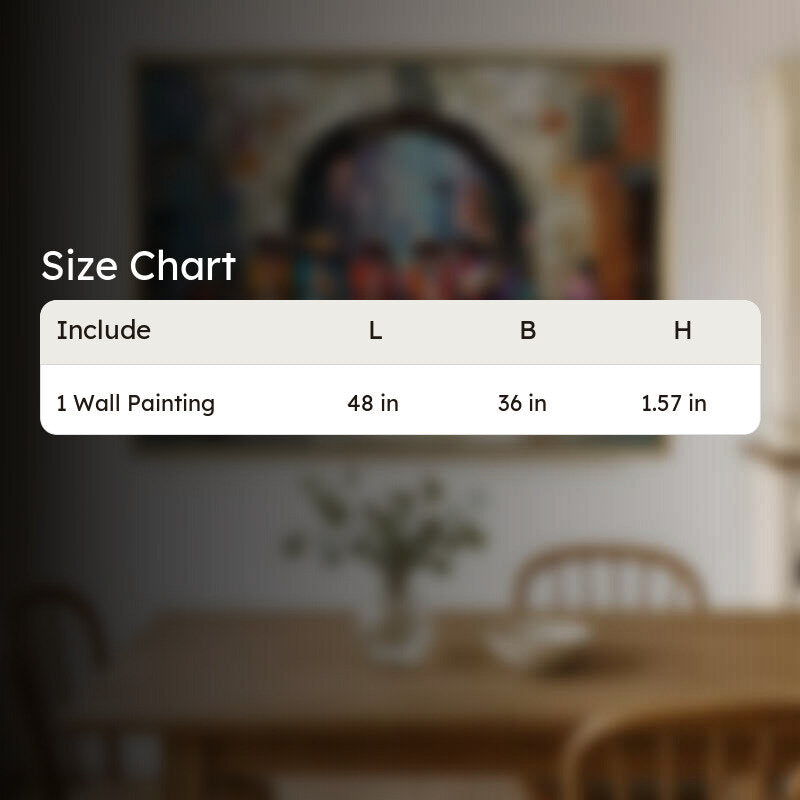Click the 1 Wall Painting row label
800x800 pixels.
136,403
